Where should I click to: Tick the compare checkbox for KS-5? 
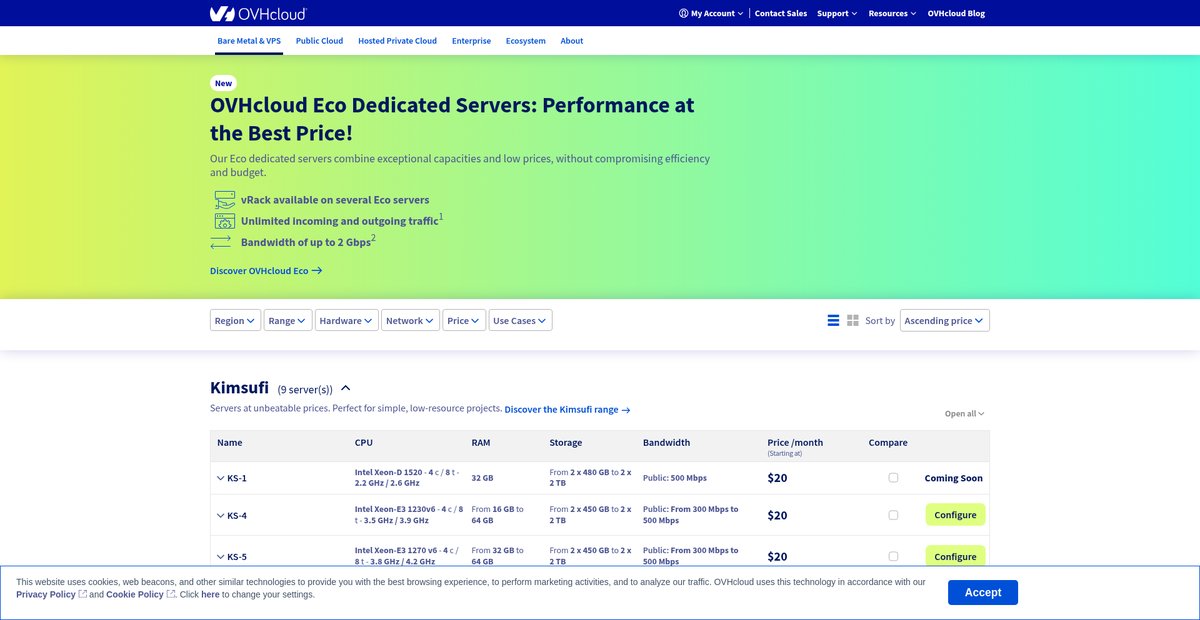tap(893, 556)
